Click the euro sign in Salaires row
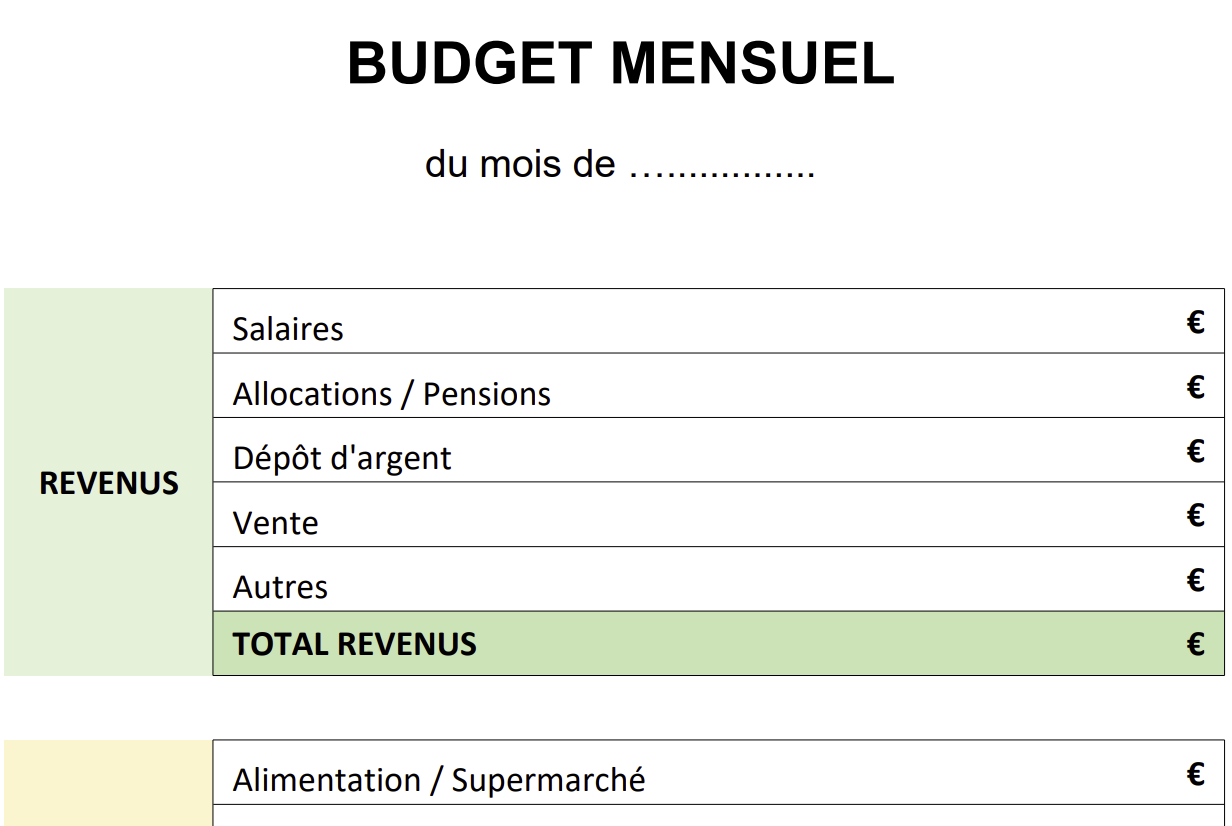 [x=1195, y=322]
